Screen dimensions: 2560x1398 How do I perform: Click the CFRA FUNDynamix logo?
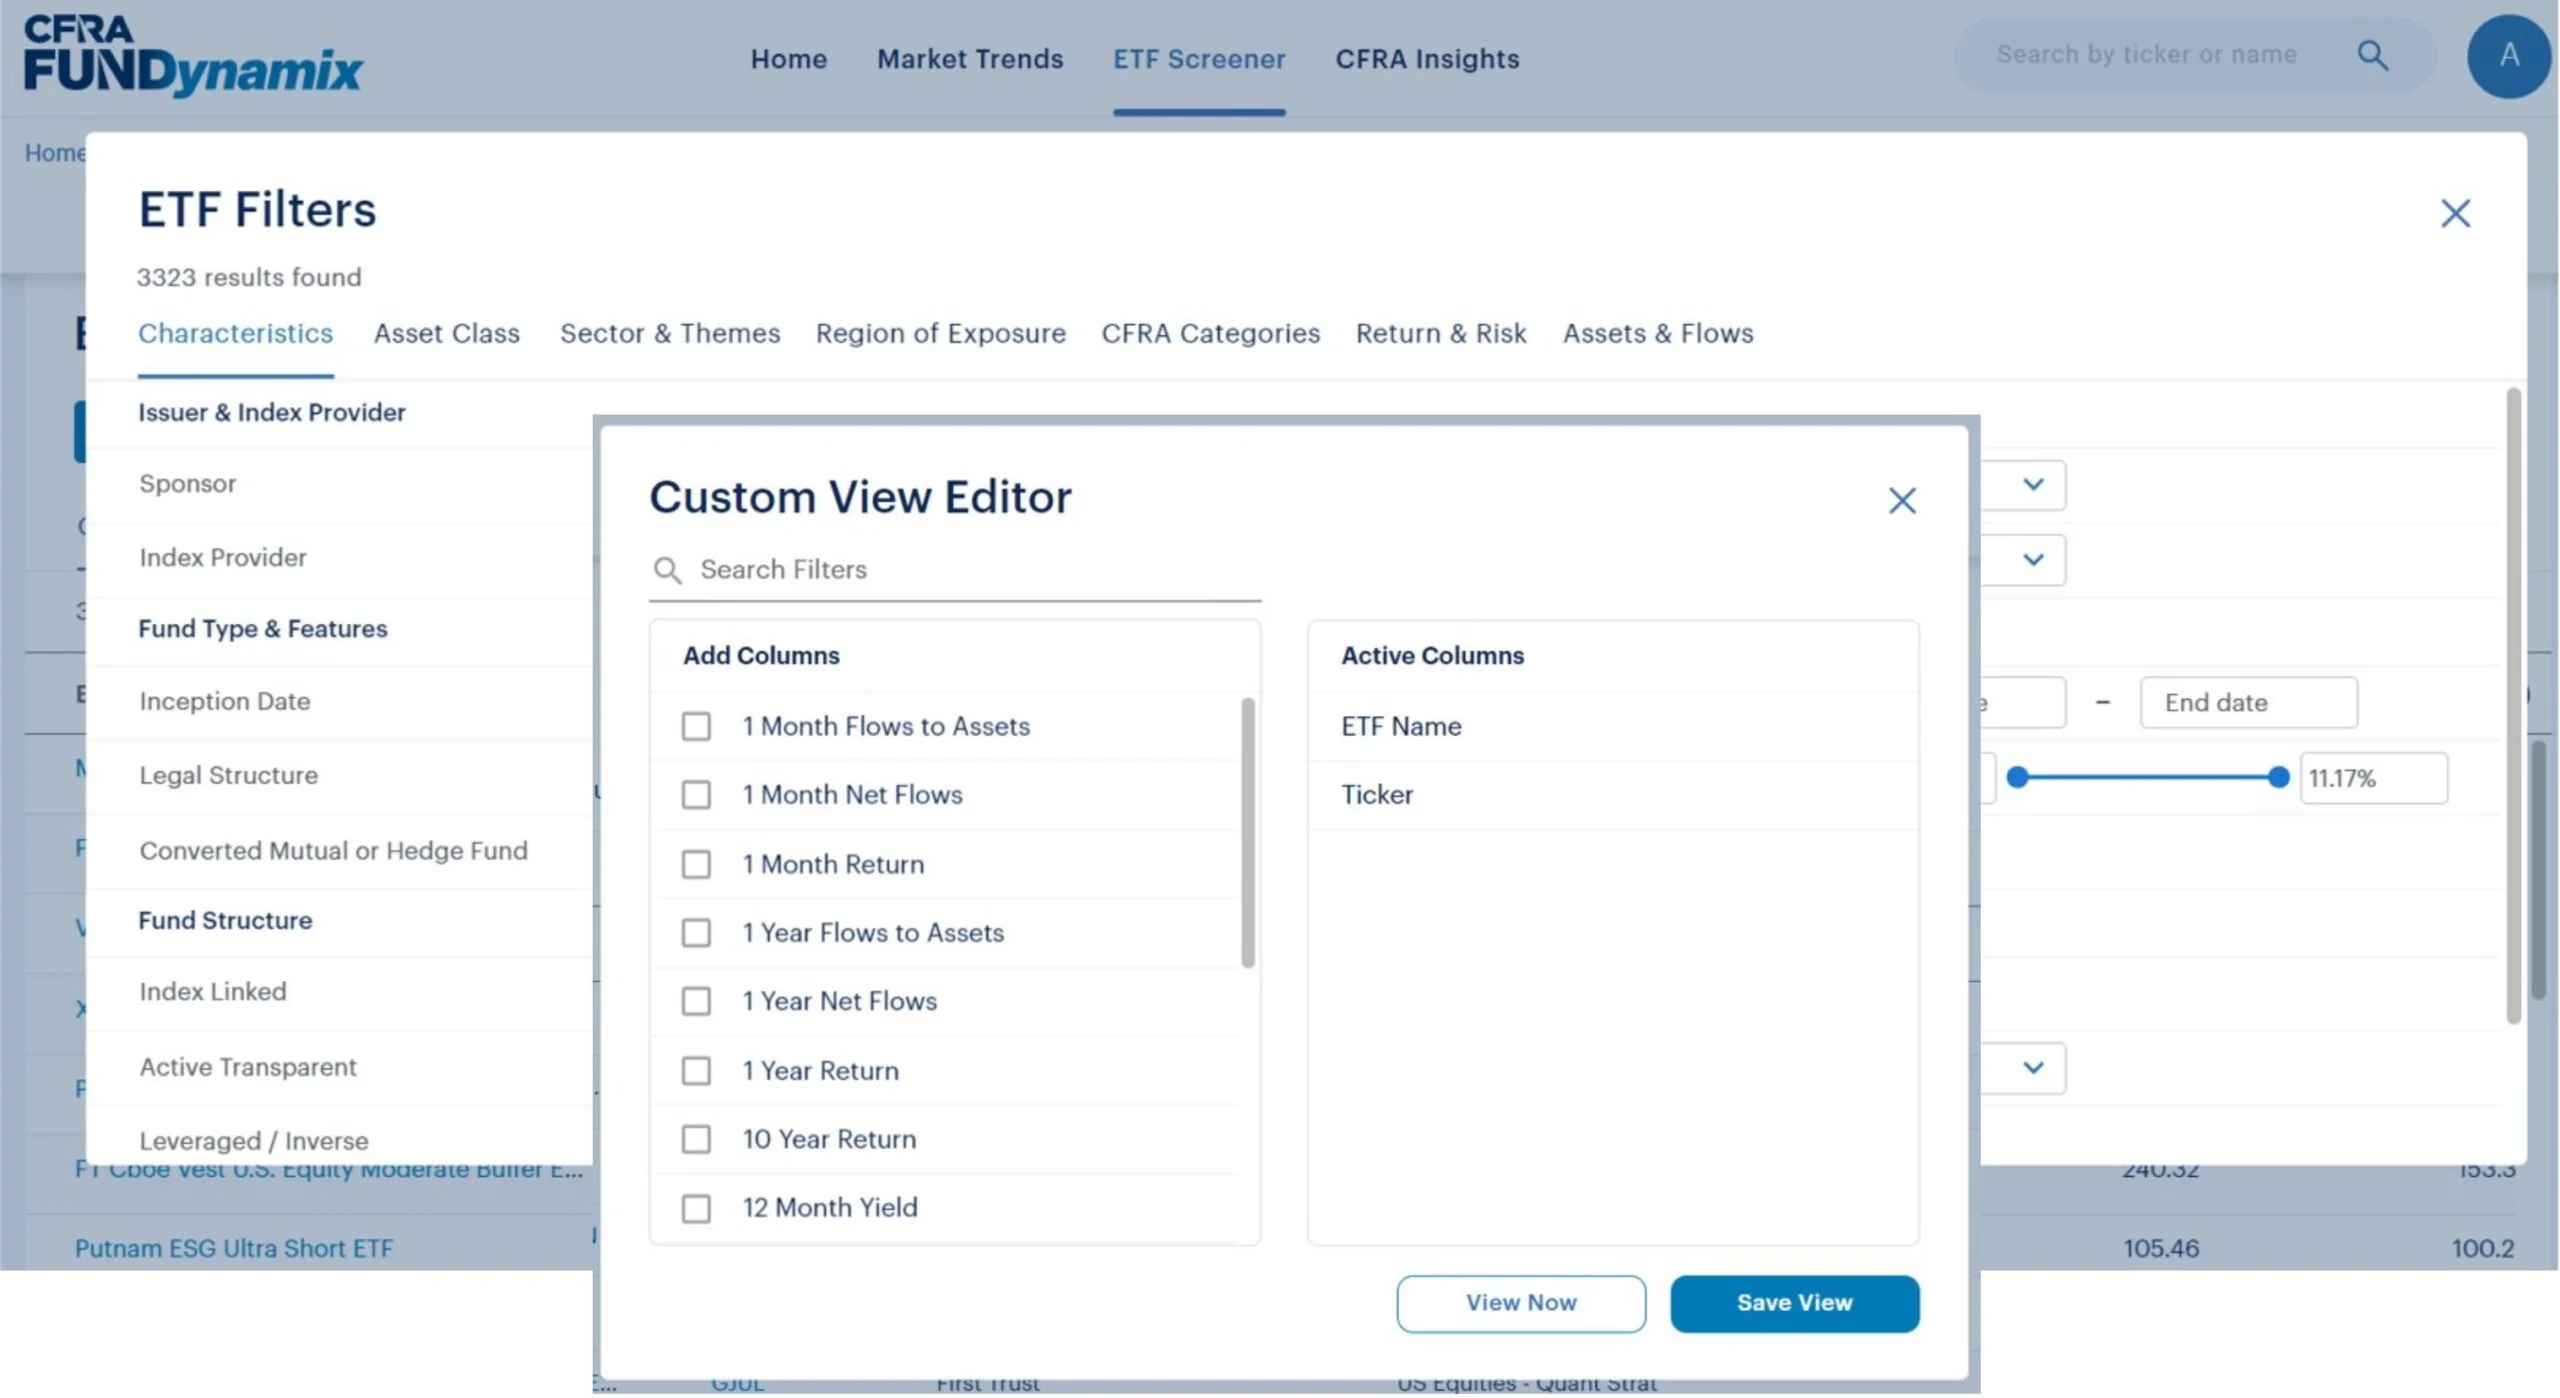pyautogui.click(x=193, y=56)
